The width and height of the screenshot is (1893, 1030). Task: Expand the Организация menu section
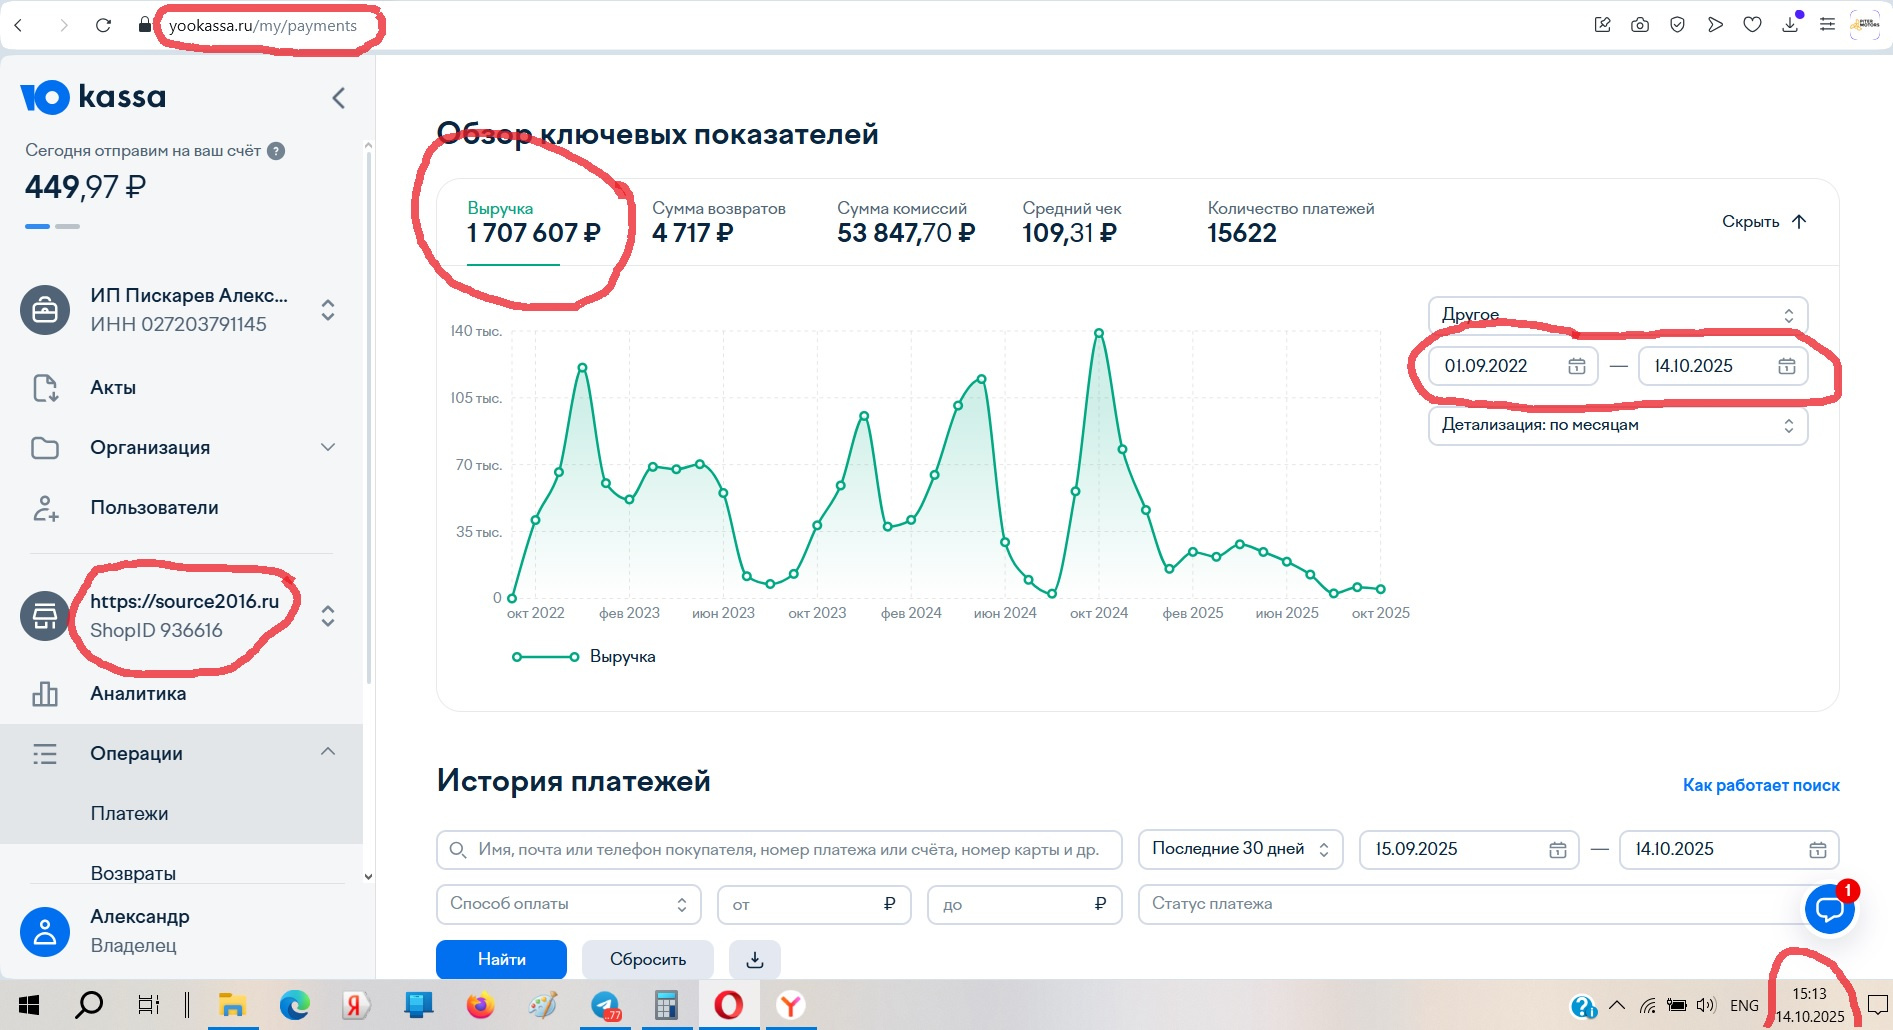(x=182, y=448)
